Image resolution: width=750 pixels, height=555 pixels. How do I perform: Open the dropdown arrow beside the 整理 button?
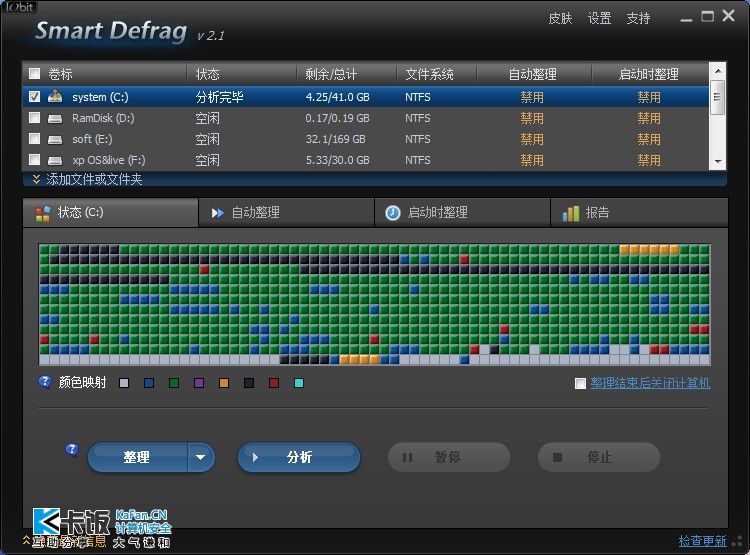[x=200, y=457]
